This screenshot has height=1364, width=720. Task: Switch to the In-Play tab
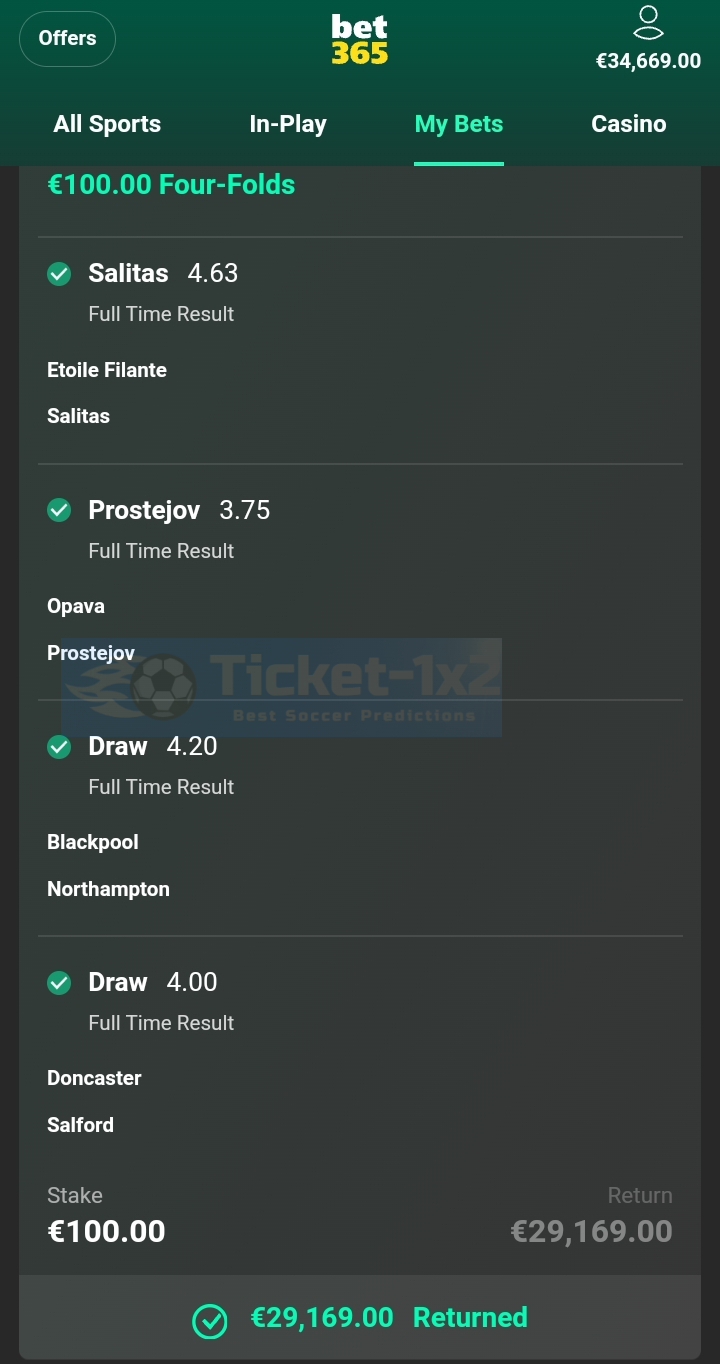[x=288, y=124]
